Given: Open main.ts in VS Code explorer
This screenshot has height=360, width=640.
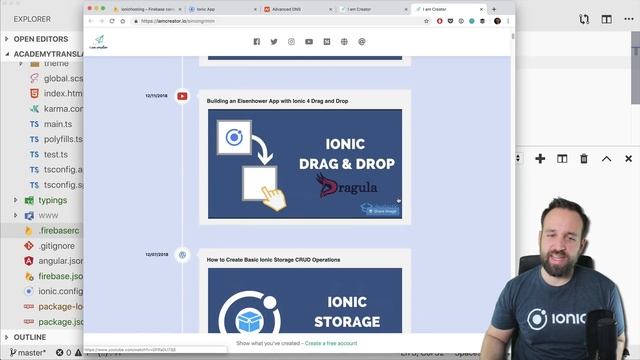Looking at the screenshot, I should pos(58,124).
